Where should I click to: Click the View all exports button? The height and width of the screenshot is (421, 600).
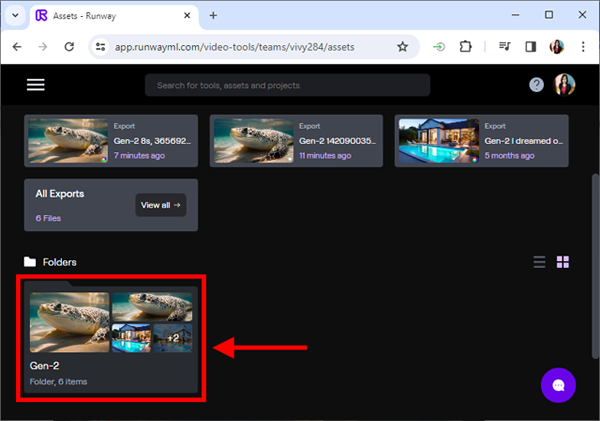[x=161, y=205]
